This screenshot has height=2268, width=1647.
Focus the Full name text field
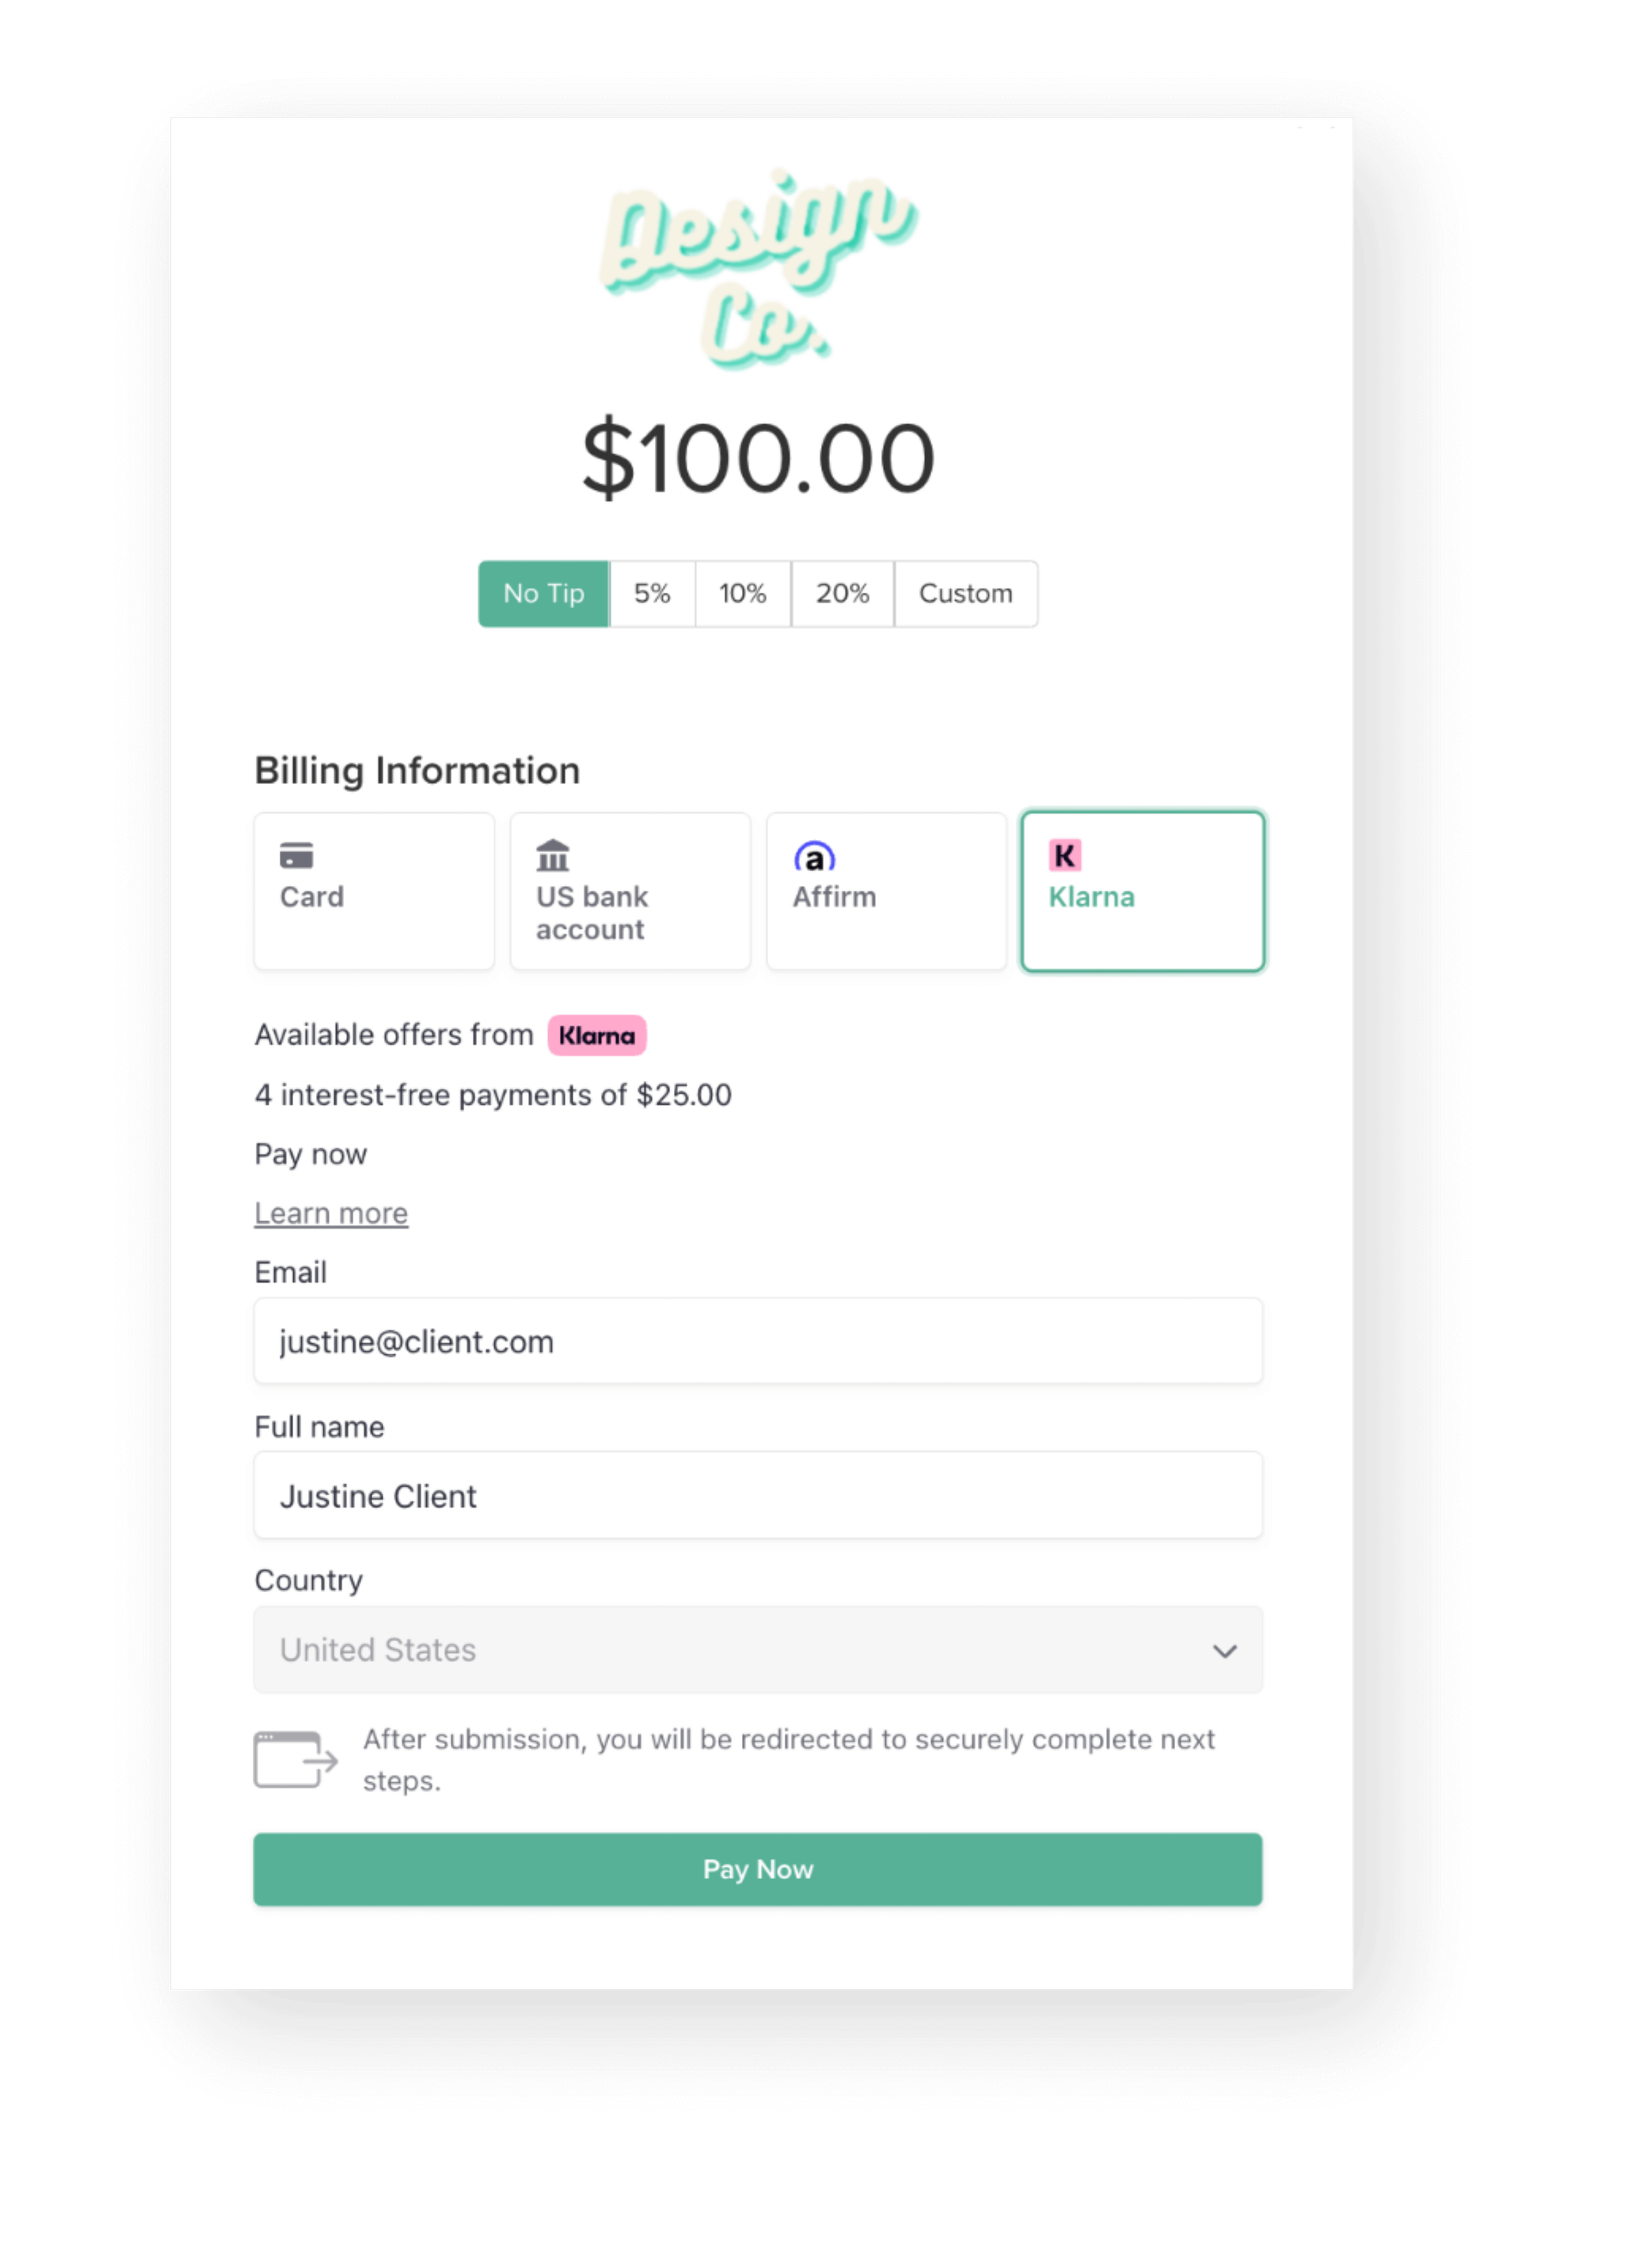(758, 1496)
